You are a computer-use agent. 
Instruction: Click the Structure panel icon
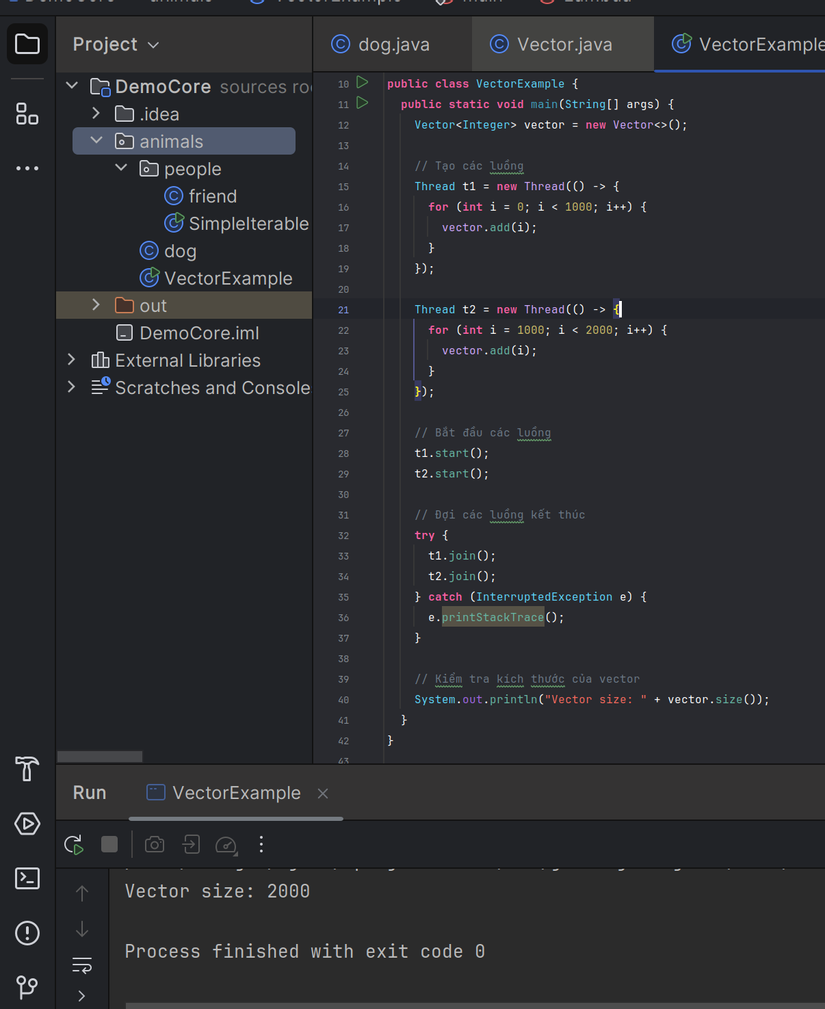(x=26, y=113)
